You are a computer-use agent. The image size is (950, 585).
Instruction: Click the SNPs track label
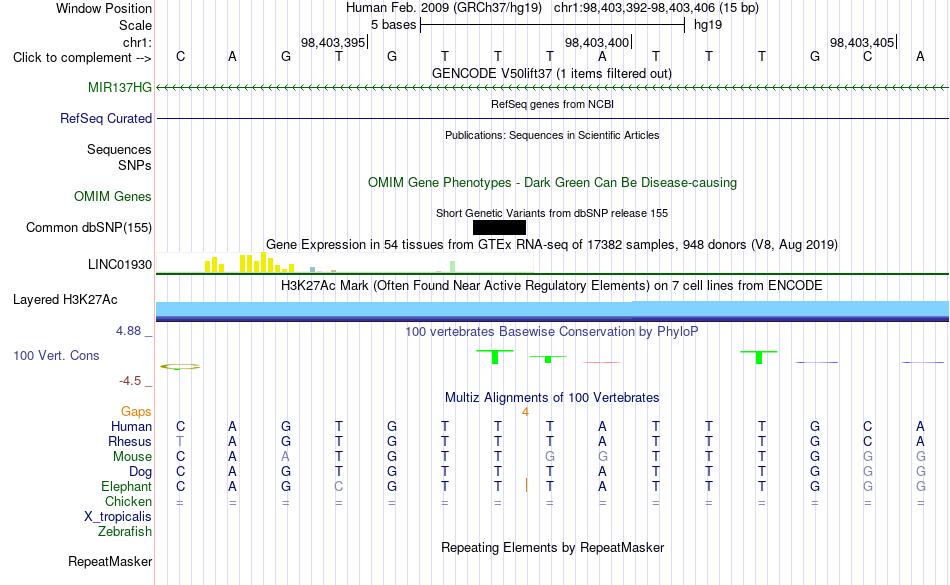point(135,165)
